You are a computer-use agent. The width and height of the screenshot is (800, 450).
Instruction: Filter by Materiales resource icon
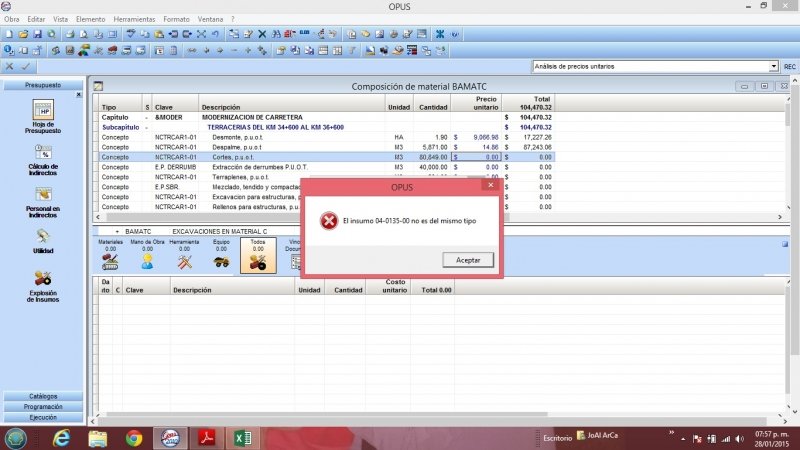click(111, 259)
